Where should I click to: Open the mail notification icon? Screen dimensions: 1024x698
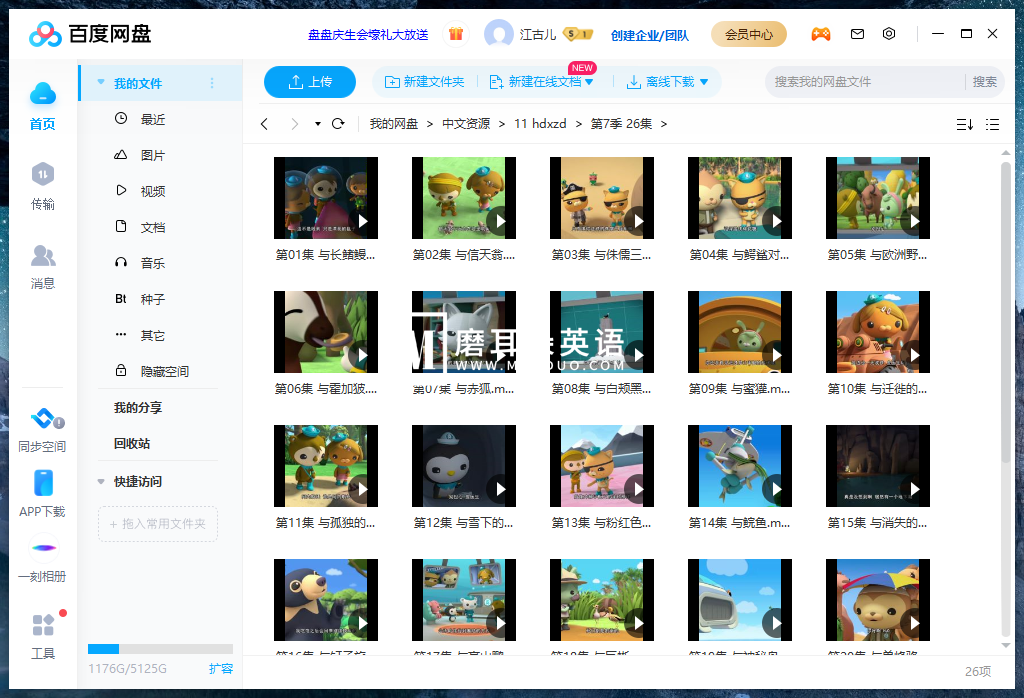click(x=857, y=33)
